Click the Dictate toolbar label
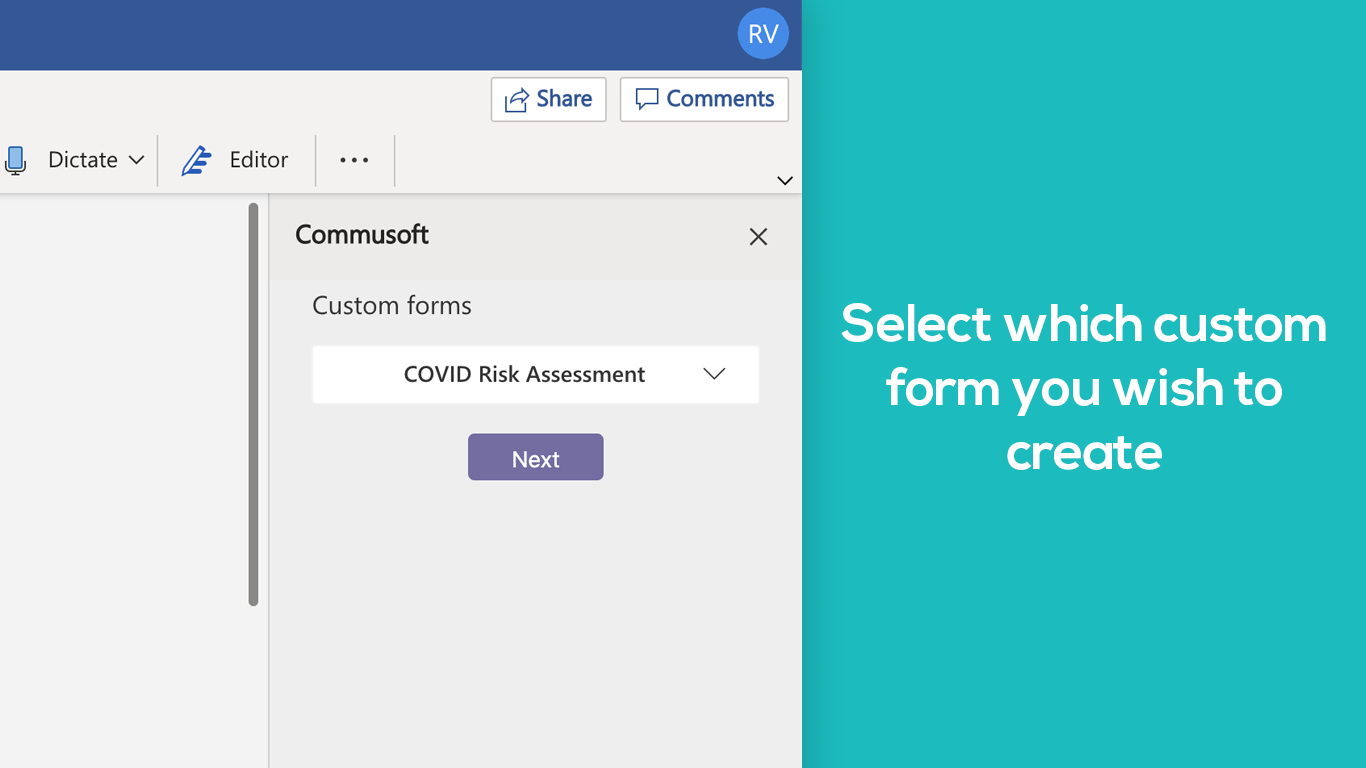Viewport: 1366px width, 768px height. point(83,160)
